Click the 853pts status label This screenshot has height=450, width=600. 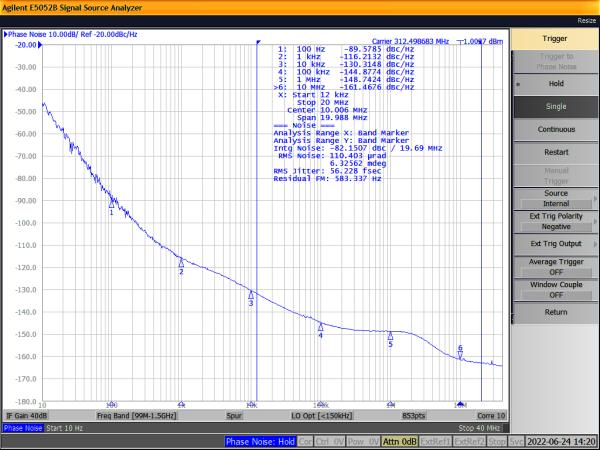point(414,416)
